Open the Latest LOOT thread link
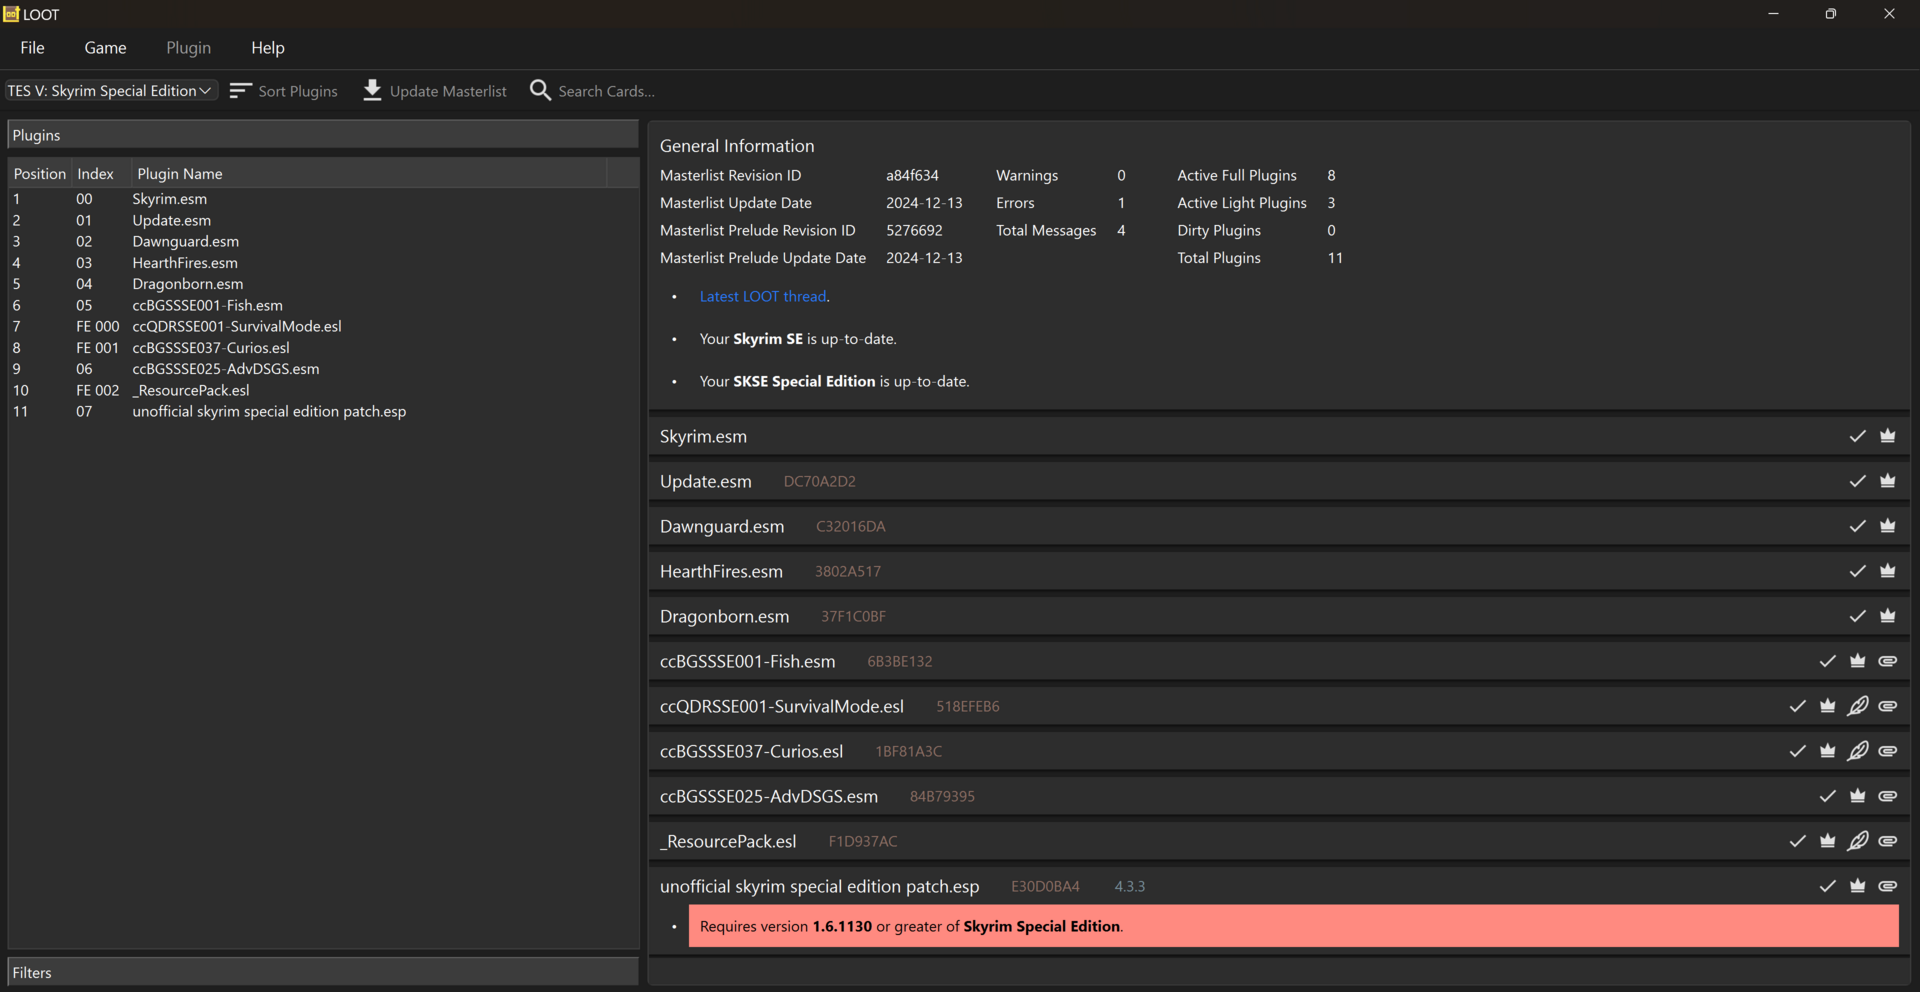This screenshot has height=992, width=1920. pyautogui.click(x=763, y=297)
